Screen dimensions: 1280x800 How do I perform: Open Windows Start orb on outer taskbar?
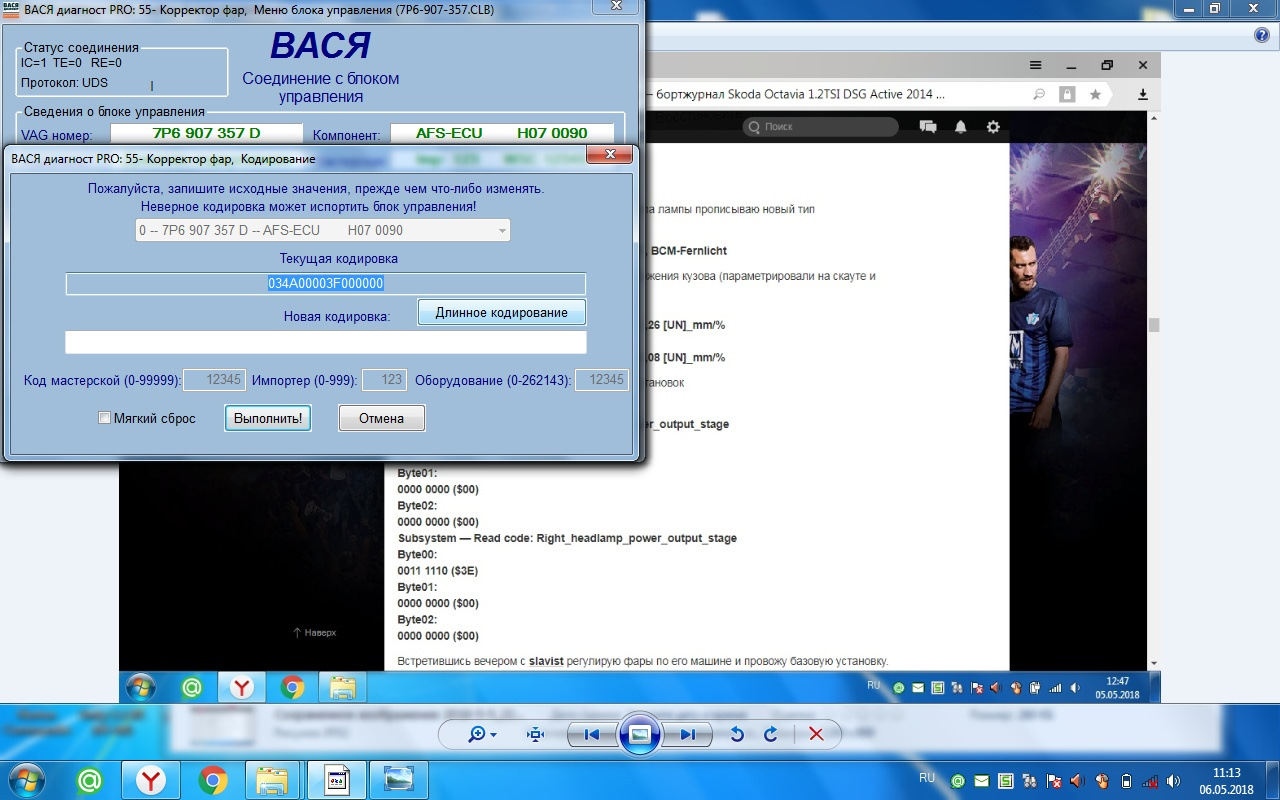28,780
